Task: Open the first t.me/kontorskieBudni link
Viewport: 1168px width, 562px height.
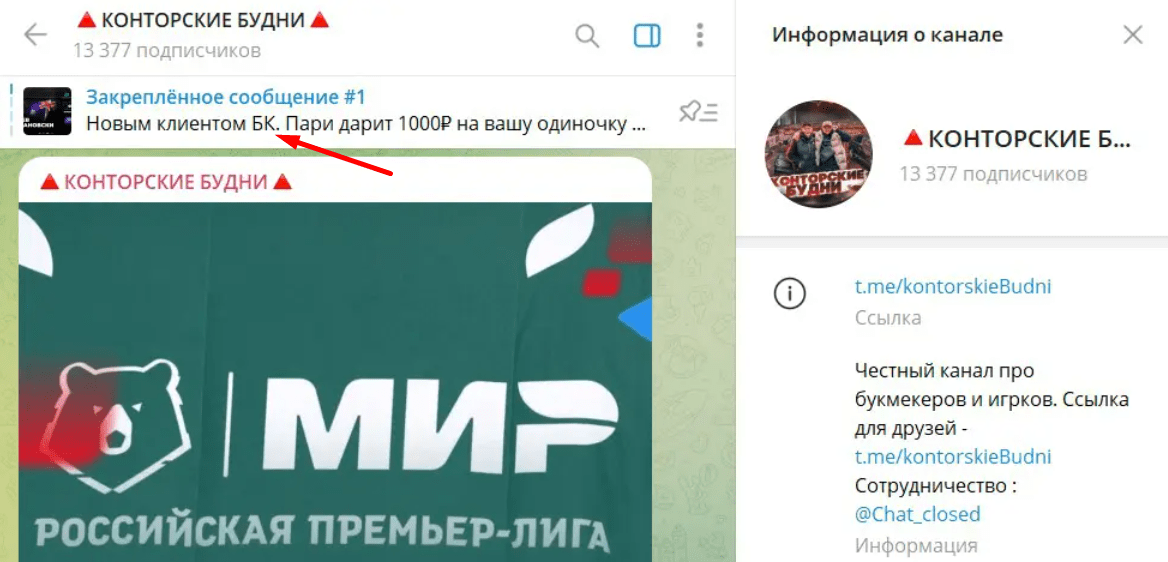Action: pos(953,286)
